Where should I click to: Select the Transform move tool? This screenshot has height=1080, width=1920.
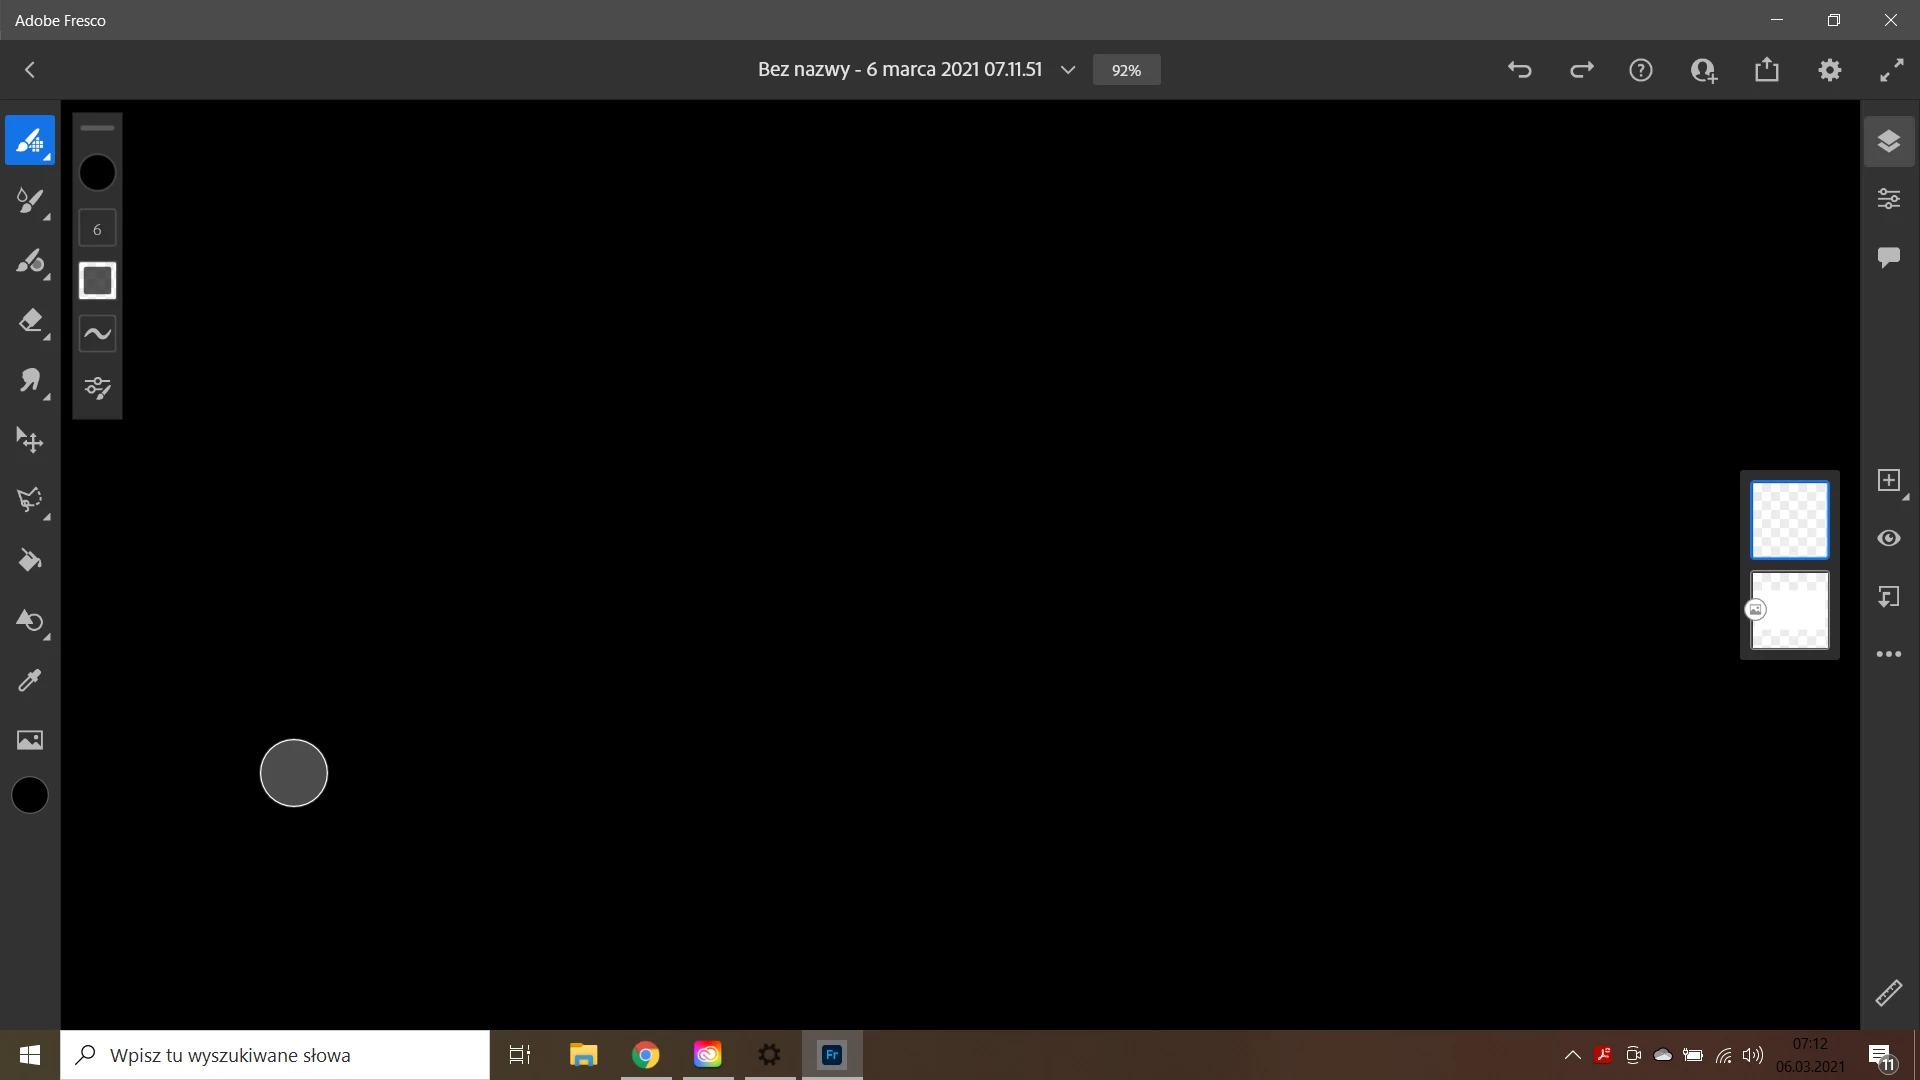click(30, 441)
